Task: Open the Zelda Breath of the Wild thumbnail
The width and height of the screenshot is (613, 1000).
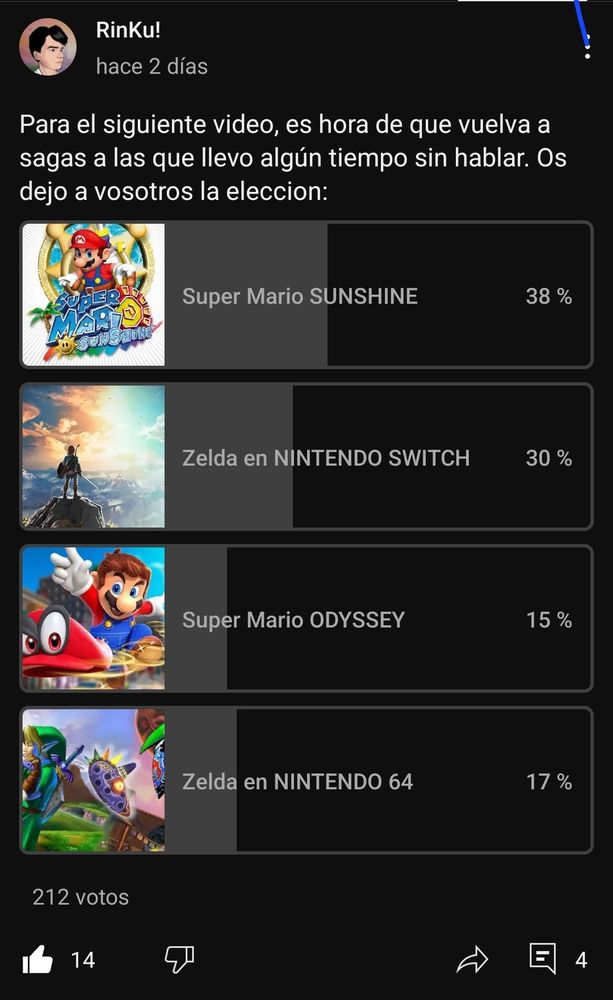Action: 93,457
